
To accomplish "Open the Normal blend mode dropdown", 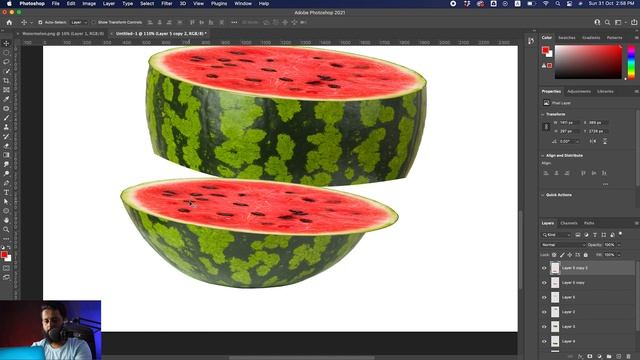I will point(563,244).
